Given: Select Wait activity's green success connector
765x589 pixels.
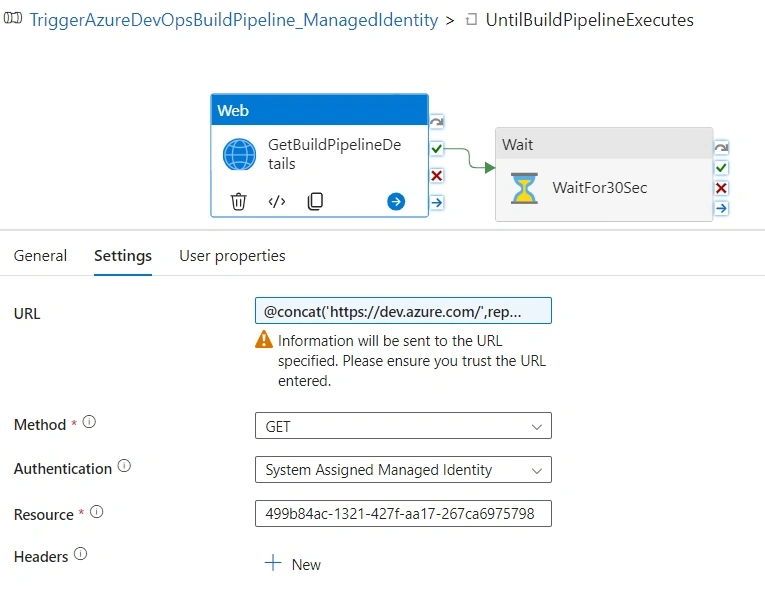Looking at the screenshot, I should tap(721, 168).
